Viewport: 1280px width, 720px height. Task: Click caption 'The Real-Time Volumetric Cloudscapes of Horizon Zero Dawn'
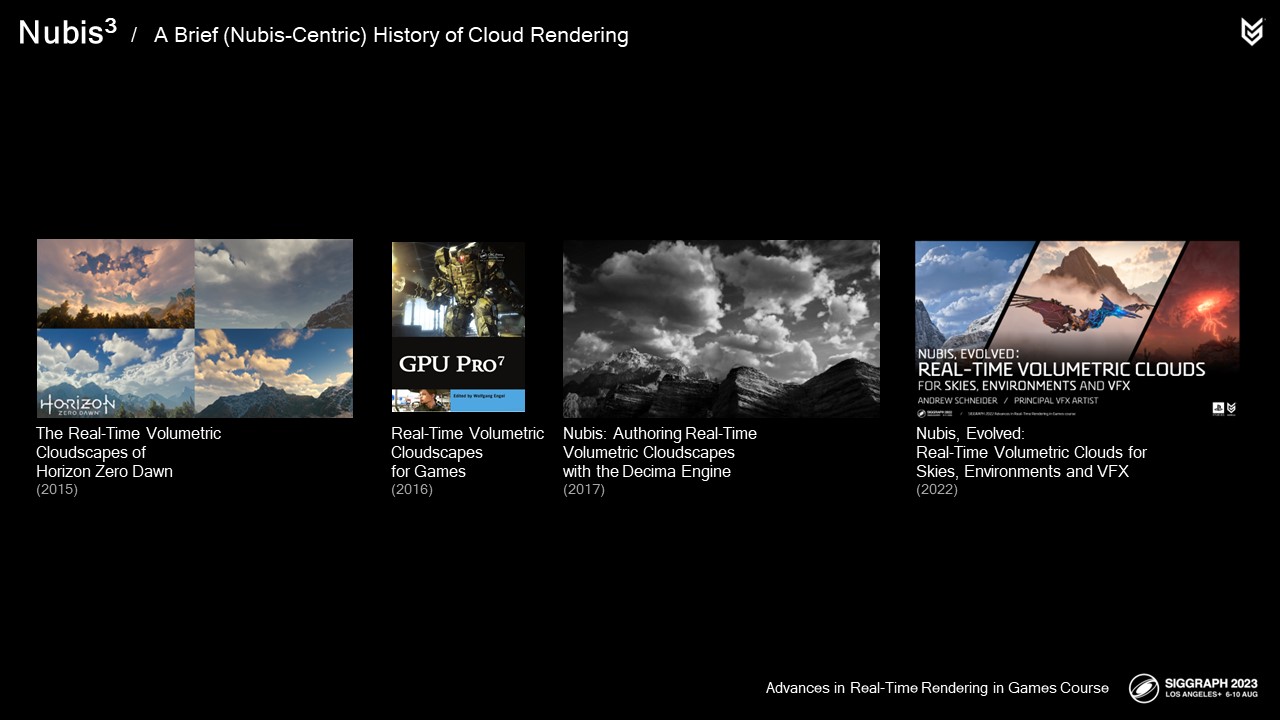[x=128, y=452]
